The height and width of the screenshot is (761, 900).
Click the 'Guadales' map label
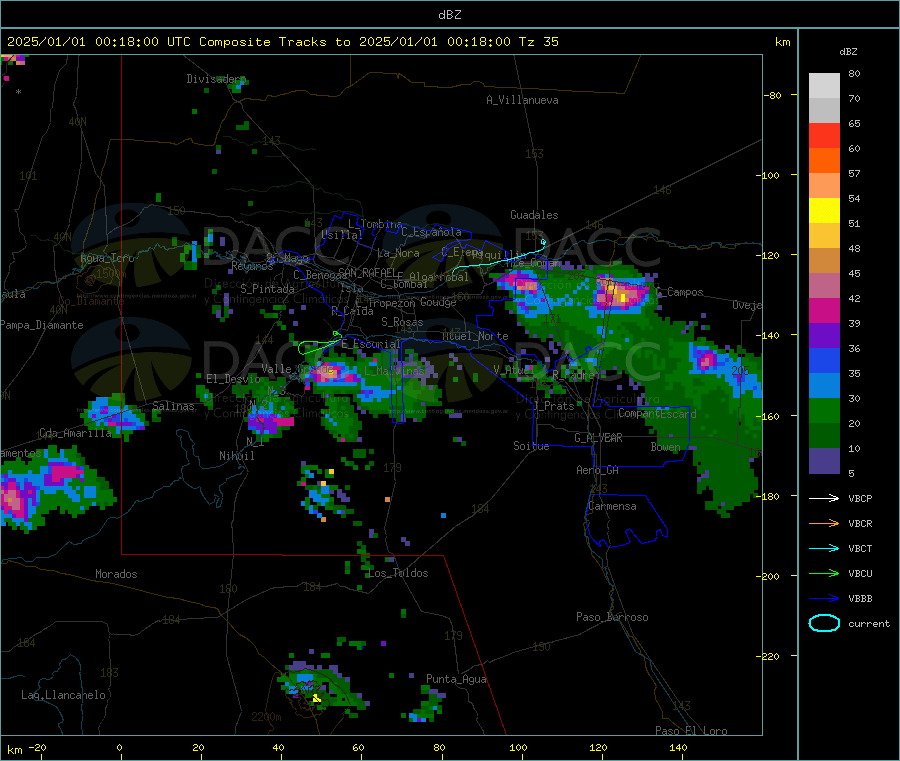tap(534, 215)
